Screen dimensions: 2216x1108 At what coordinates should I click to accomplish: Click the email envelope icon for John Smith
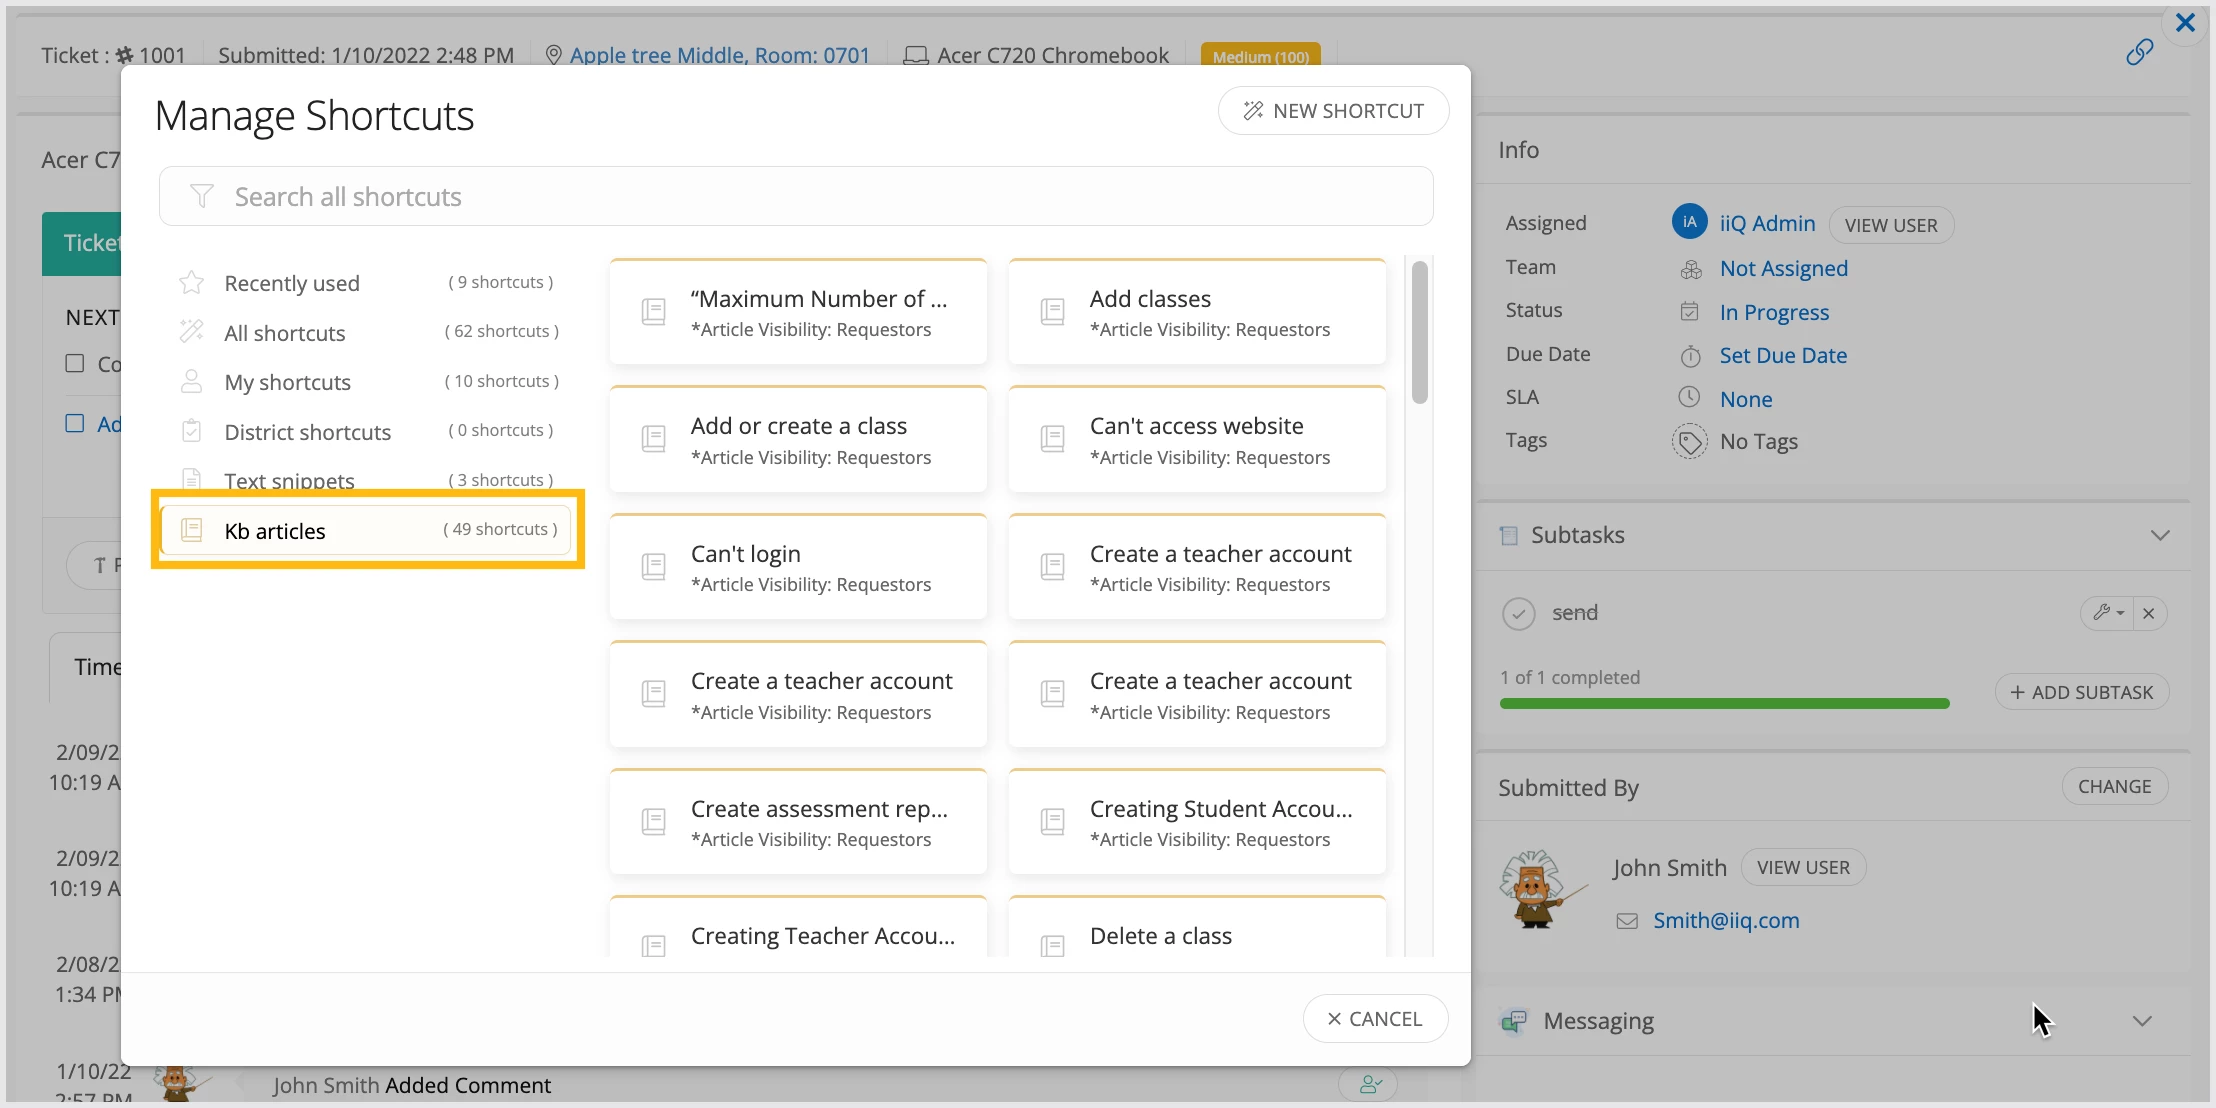1627,921
